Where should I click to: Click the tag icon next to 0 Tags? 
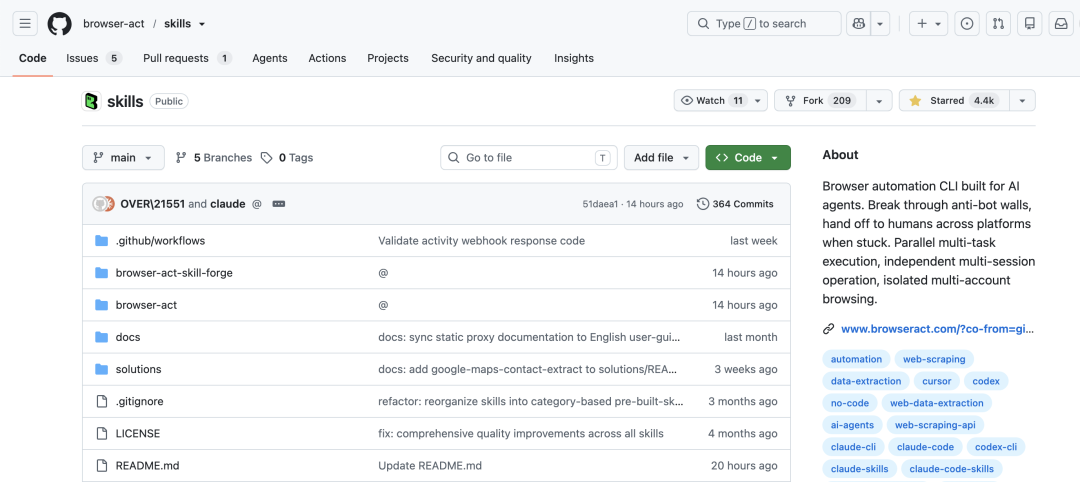click(x=267, y=158)
